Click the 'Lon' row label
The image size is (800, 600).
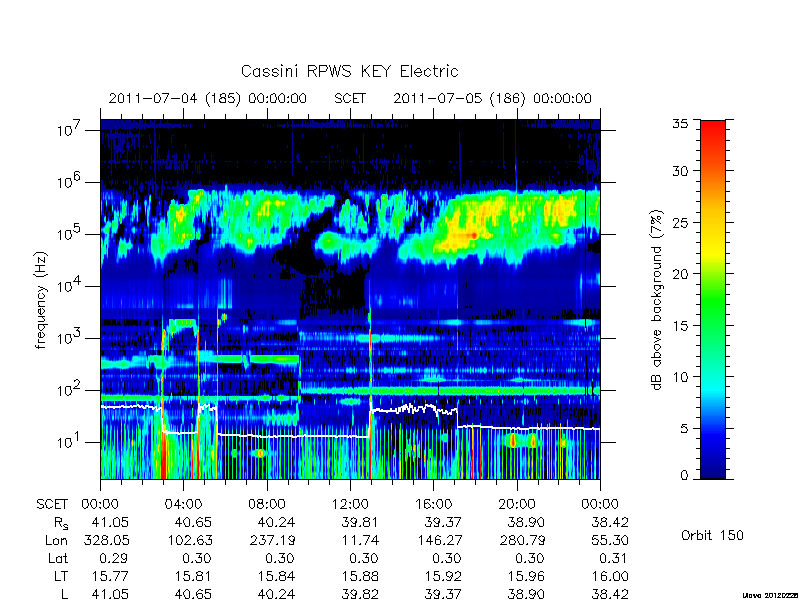[57, 540]
